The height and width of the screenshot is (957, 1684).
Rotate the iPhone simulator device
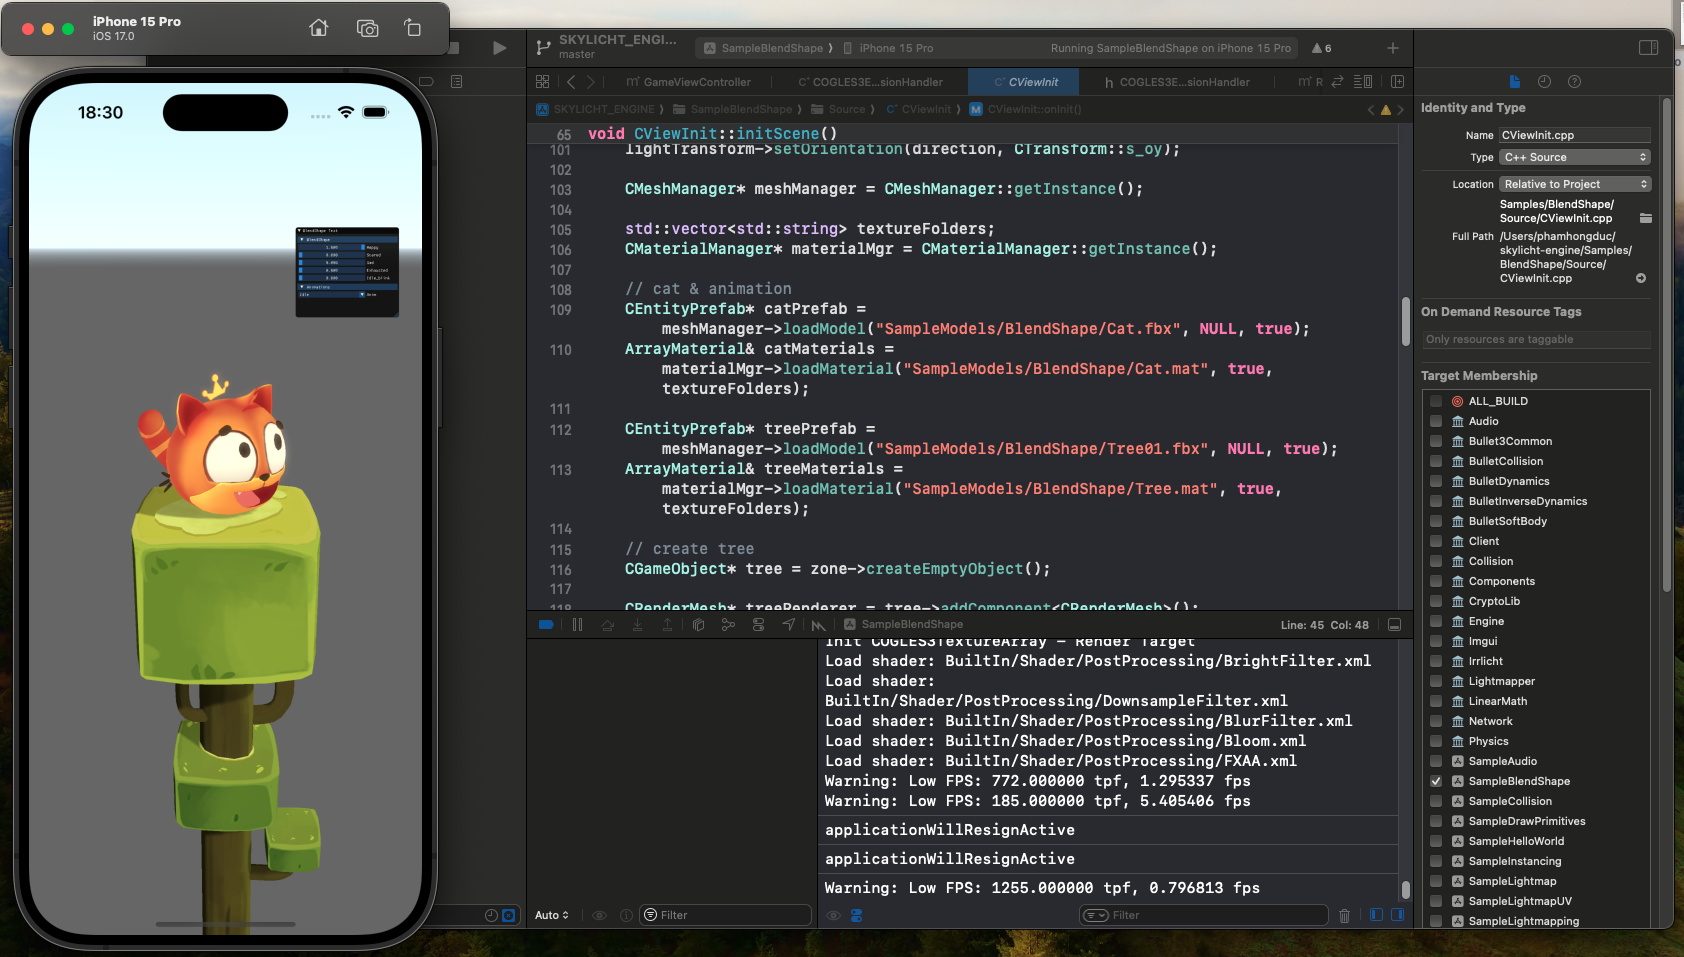(412, 28)
